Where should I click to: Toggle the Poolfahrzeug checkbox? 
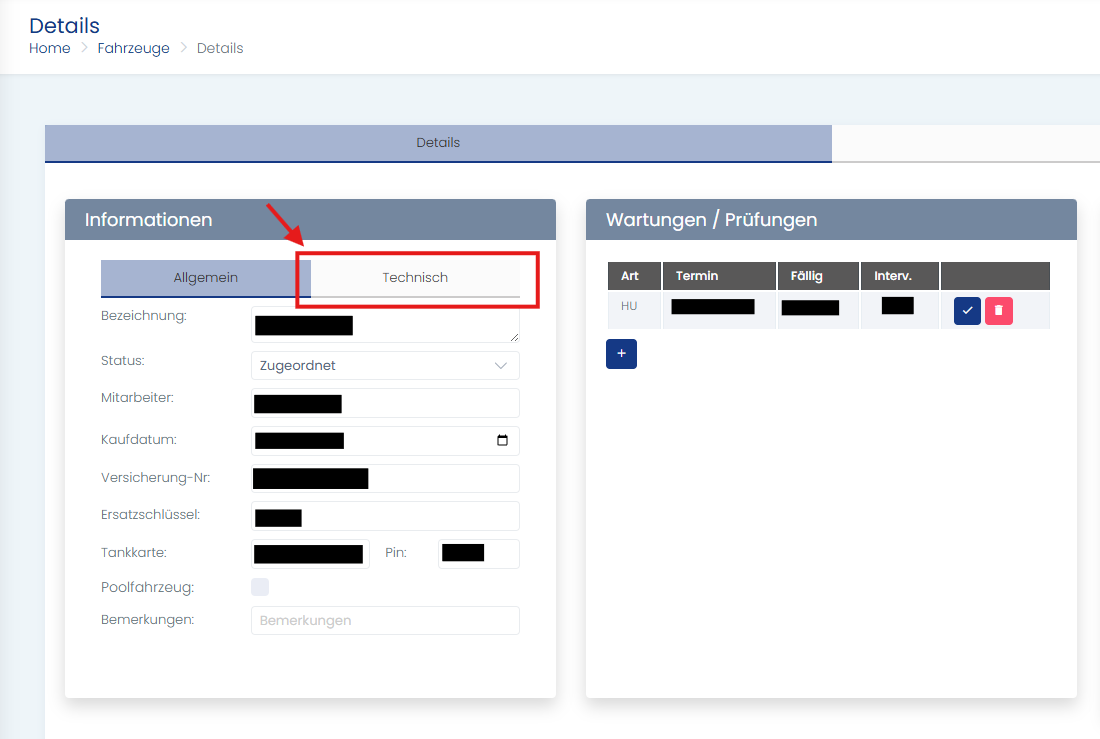point(260,587)
